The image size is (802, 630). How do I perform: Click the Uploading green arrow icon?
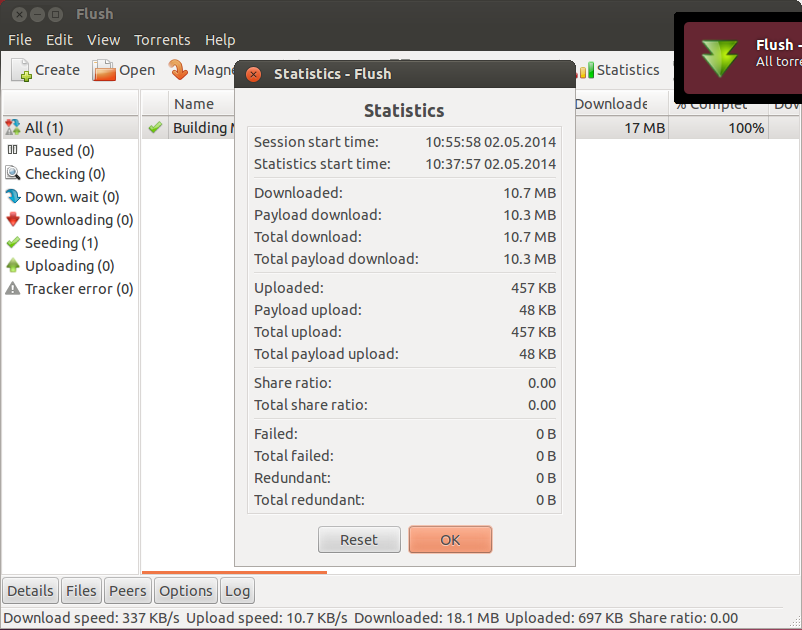(x=13, y=265)
